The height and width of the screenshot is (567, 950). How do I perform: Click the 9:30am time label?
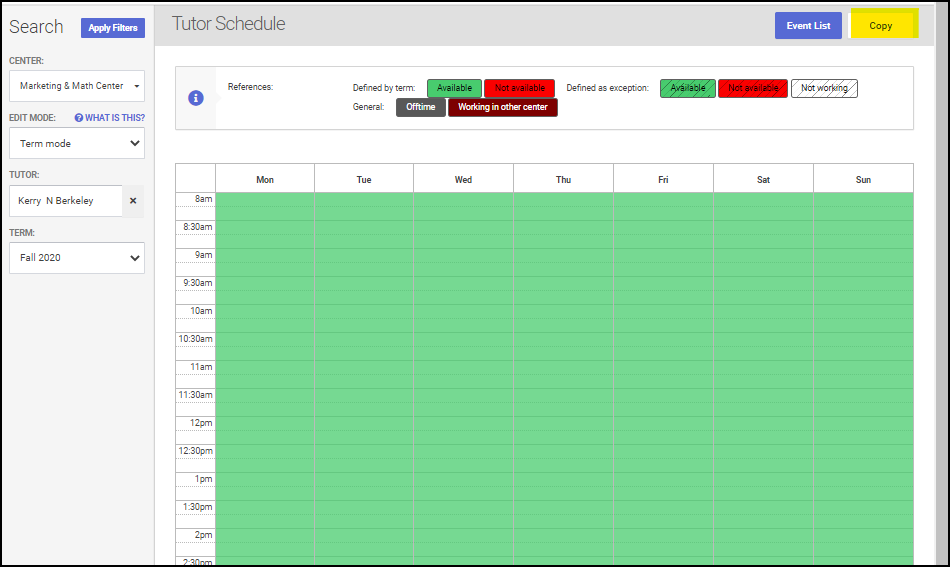coord(198,282)
